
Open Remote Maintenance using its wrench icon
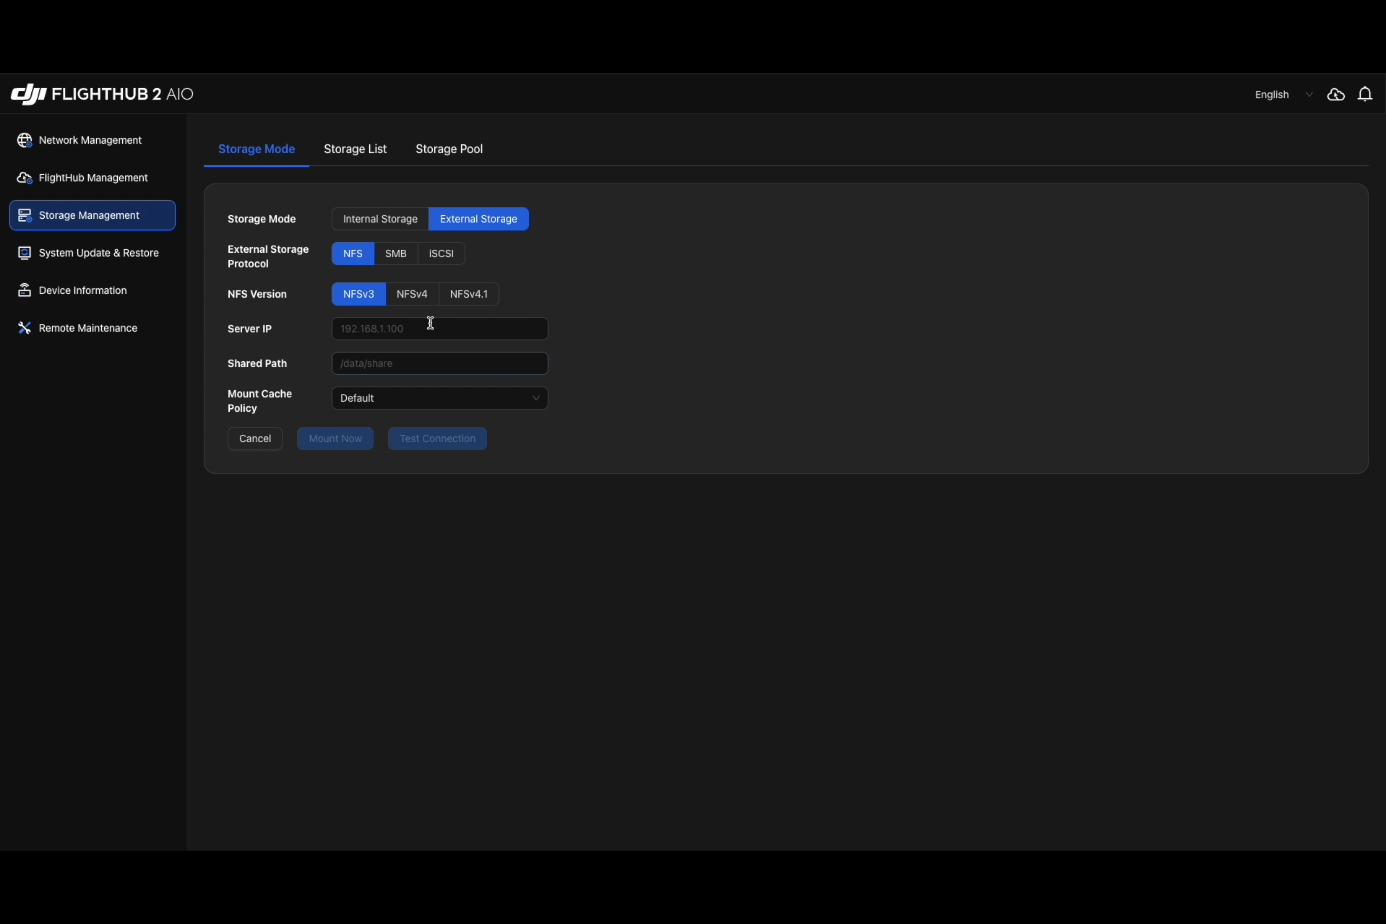24,328
